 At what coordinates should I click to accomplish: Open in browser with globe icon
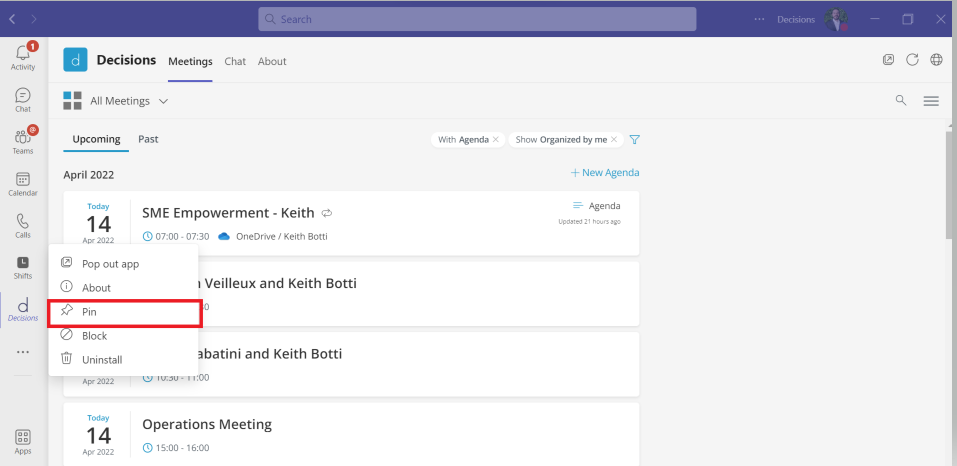click(x=936, y=59)
